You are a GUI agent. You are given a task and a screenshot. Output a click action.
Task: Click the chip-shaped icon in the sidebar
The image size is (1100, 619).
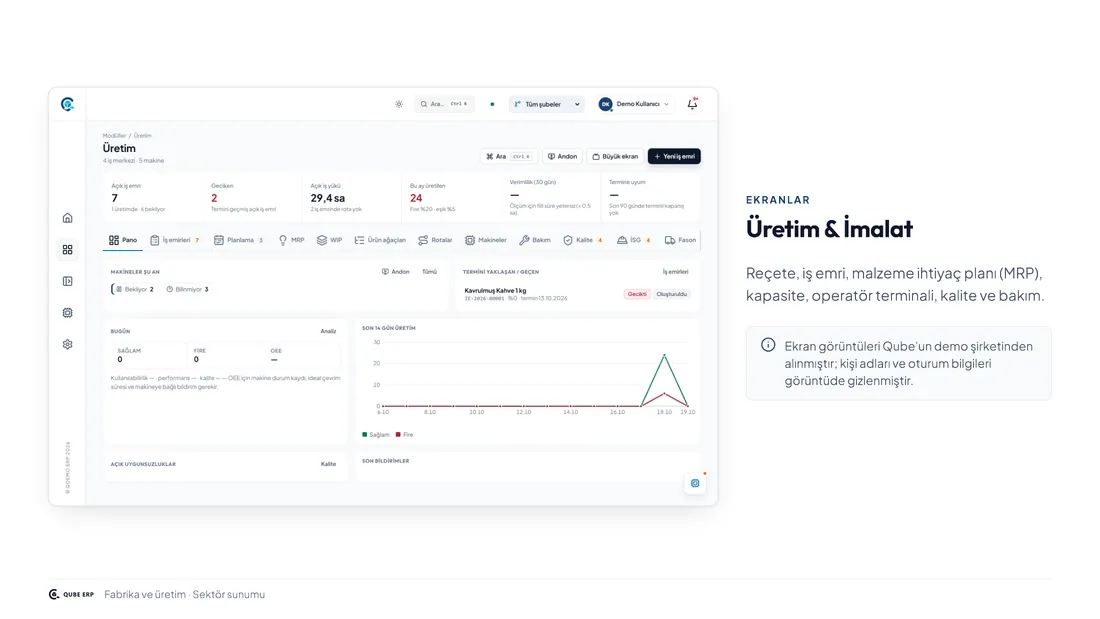pyautogui.click(x=67, y=313)
